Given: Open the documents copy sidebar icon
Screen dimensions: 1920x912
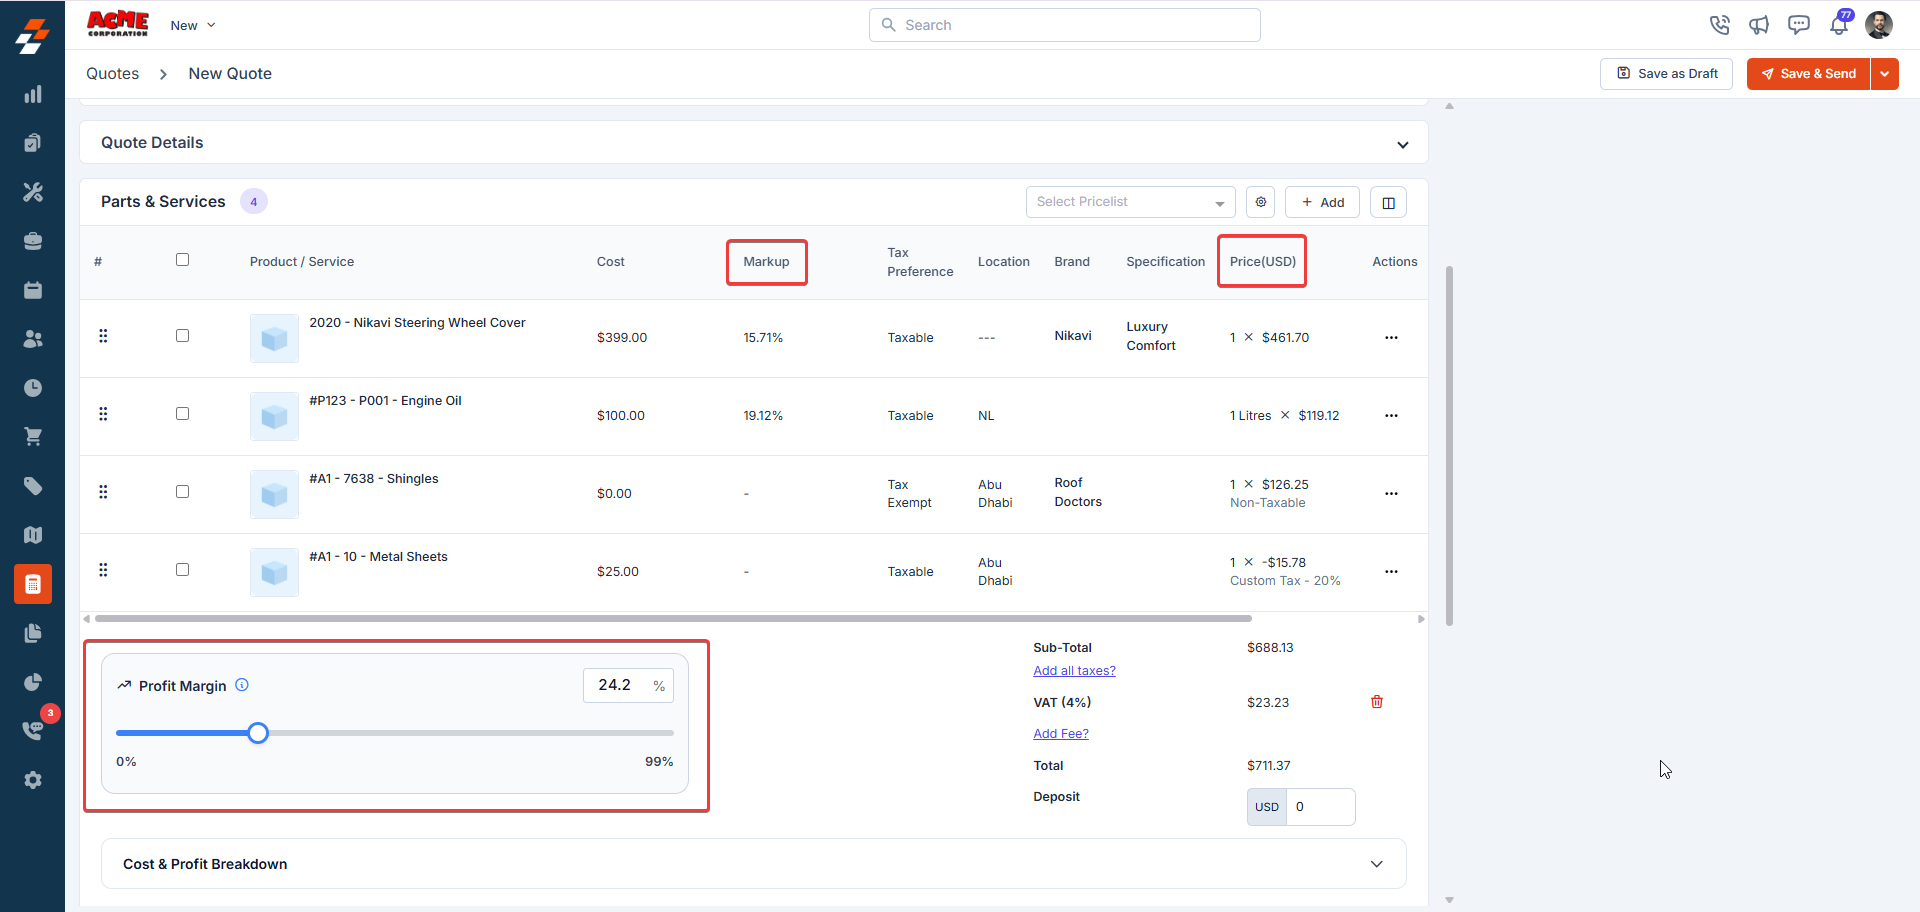Looking at the screenshot, I should tap(33, 633).
